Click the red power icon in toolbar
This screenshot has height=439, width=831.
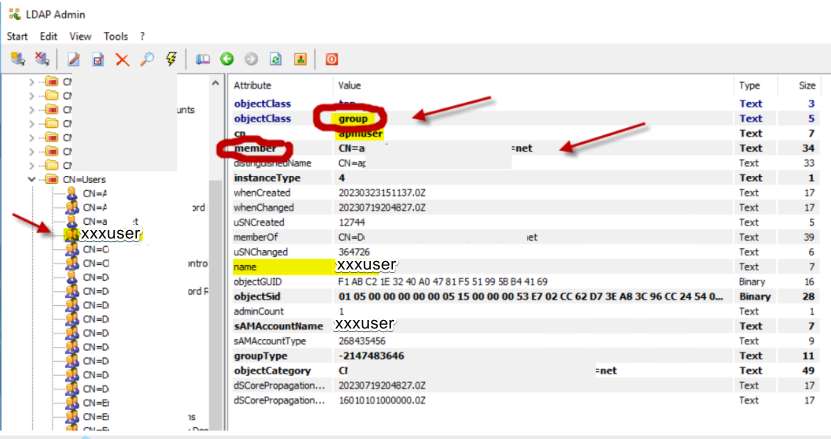click(332, 59)
